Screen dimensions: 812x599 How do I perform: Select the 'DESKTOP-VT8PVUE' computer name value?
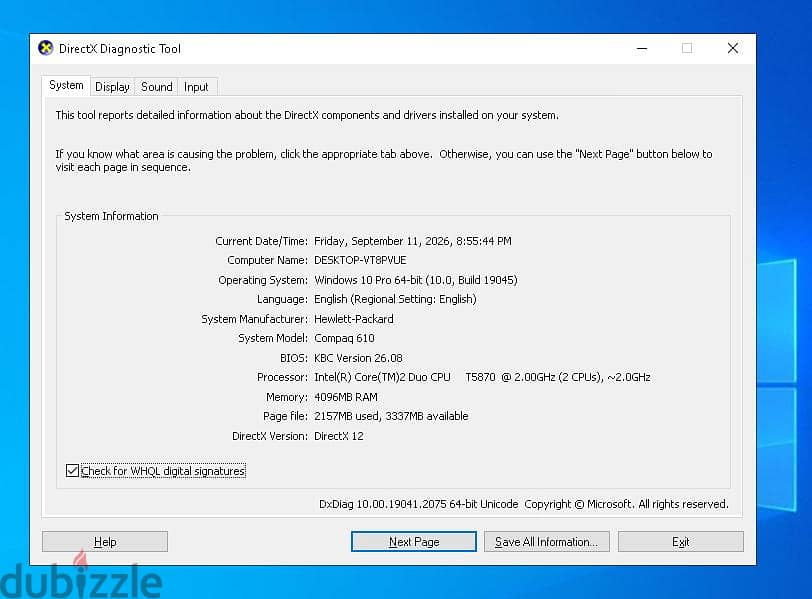point(360,260)
